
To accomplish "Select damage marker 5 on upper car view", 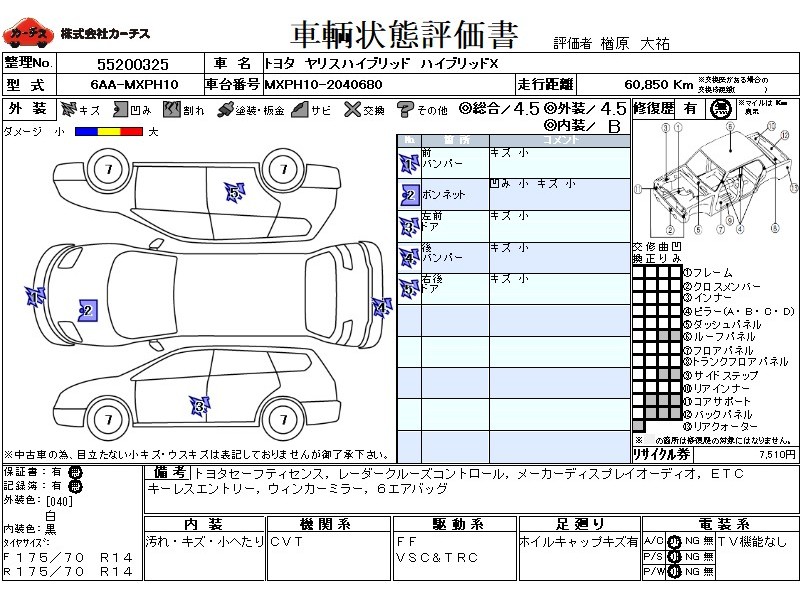I will (x=233, y=190).
